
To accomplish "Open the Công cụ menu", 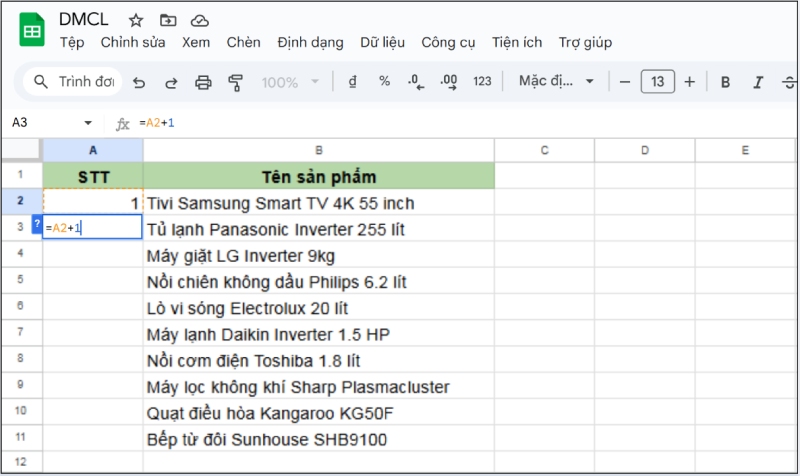I will (448, 42).
